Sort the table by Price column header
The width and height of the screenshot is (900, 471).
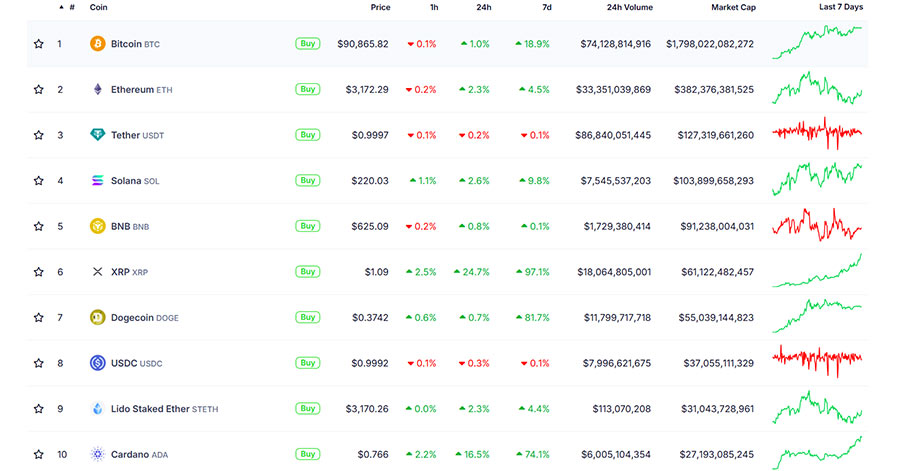[380, 7]
